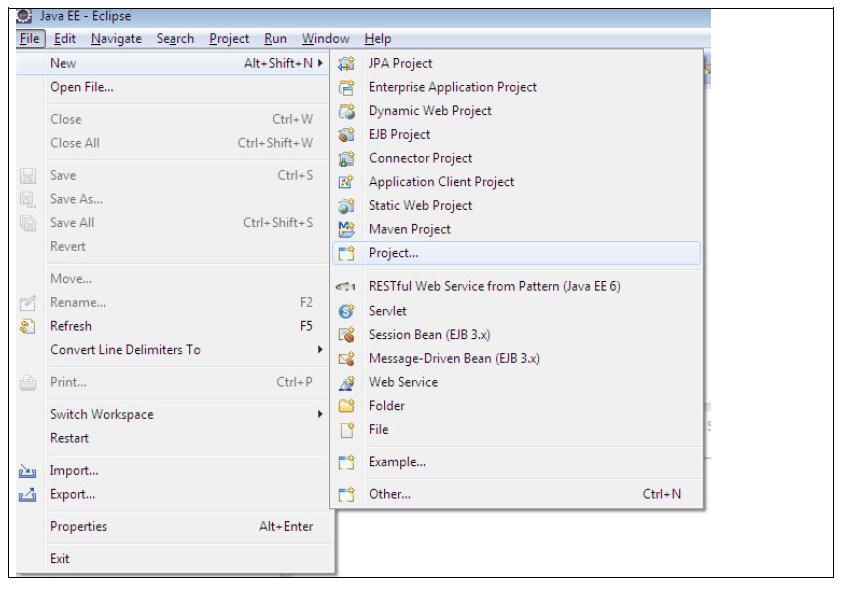Open the Run menu

(275, 39)
